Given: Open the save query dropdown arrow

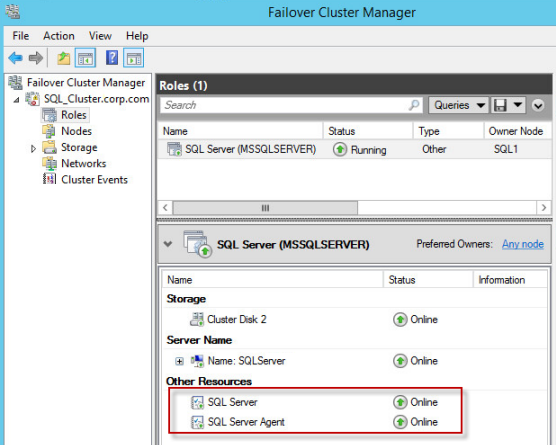Looking at the screenshot, I should [518, 105].
